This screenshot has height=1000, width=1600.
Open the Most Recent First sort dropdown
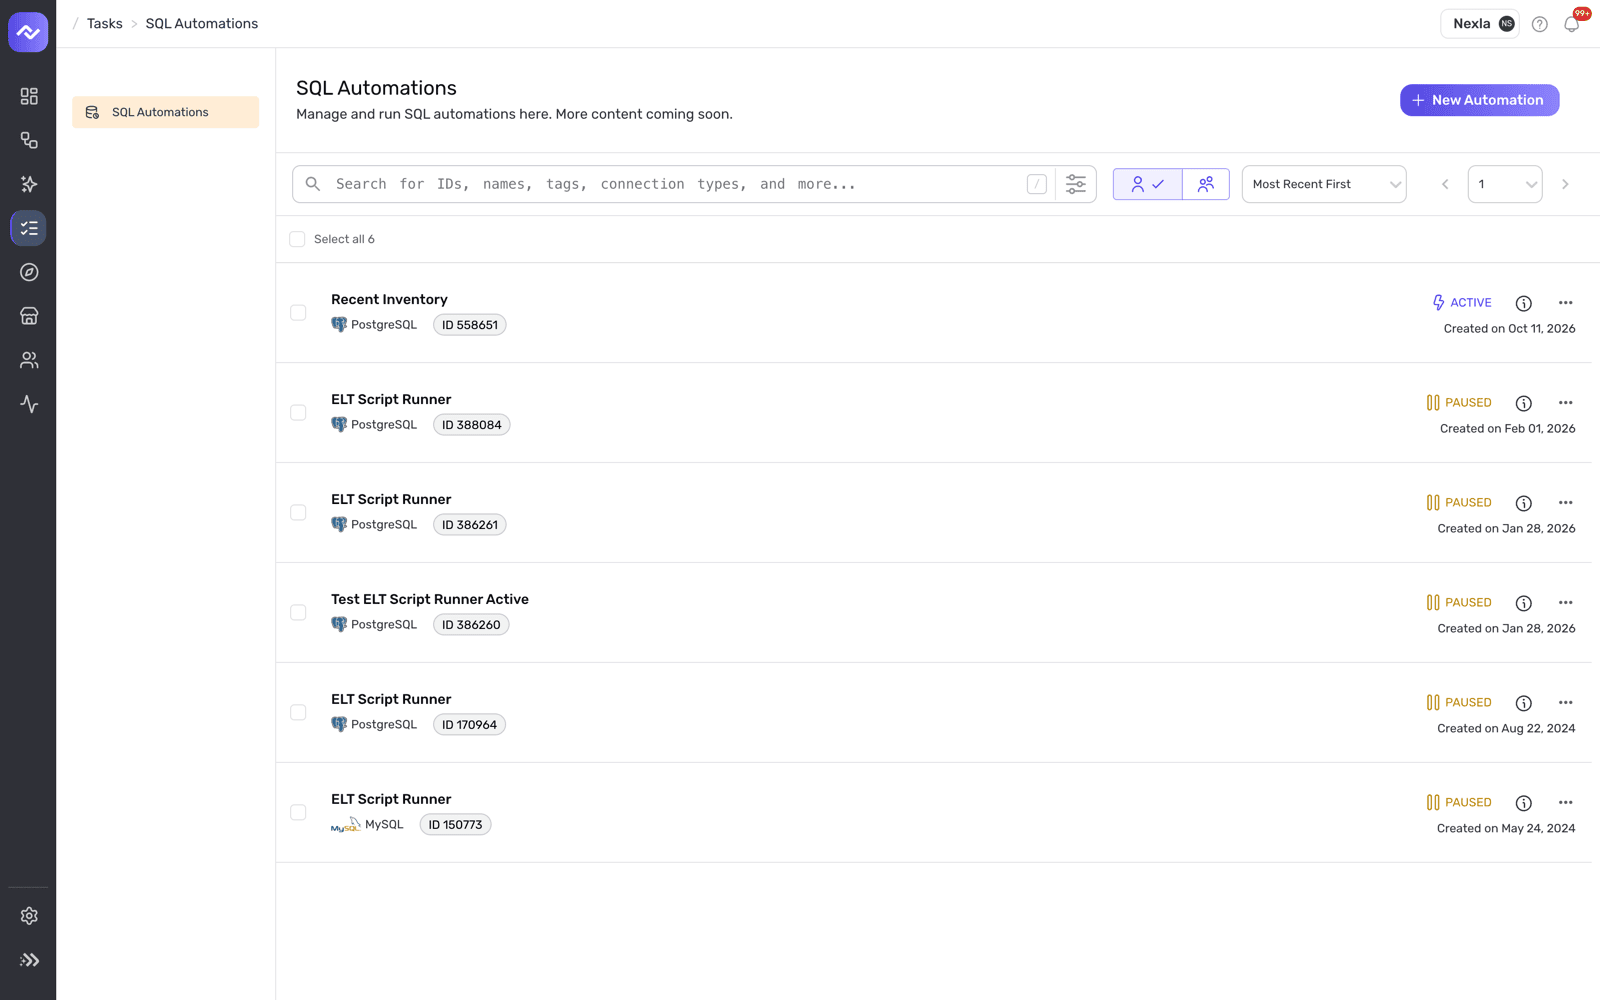(1324, 184)
